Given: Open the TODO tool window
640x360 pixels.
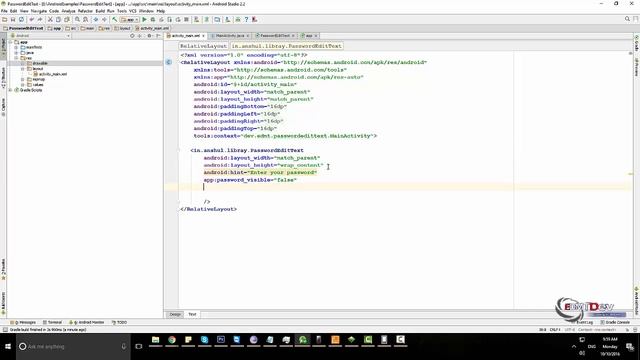Looking at the screenshot, I should point(119,322).
